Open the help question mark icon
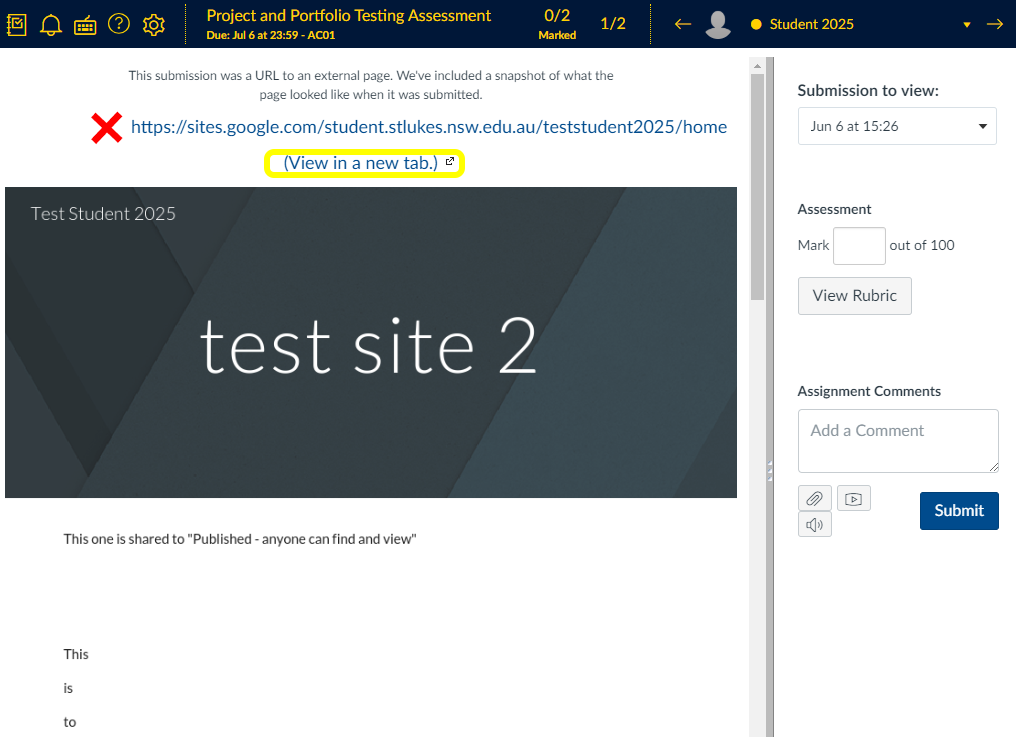Image resolution: width=1016 pixels, height=737 pixels. point(119,24)
